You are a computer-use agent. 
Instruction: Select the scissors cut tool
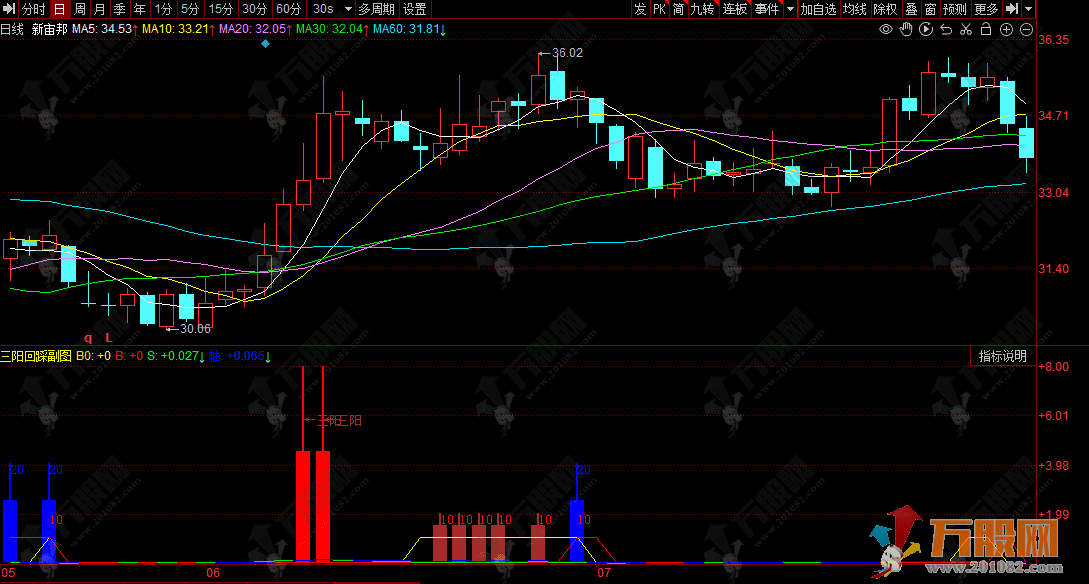click(965, 30)
